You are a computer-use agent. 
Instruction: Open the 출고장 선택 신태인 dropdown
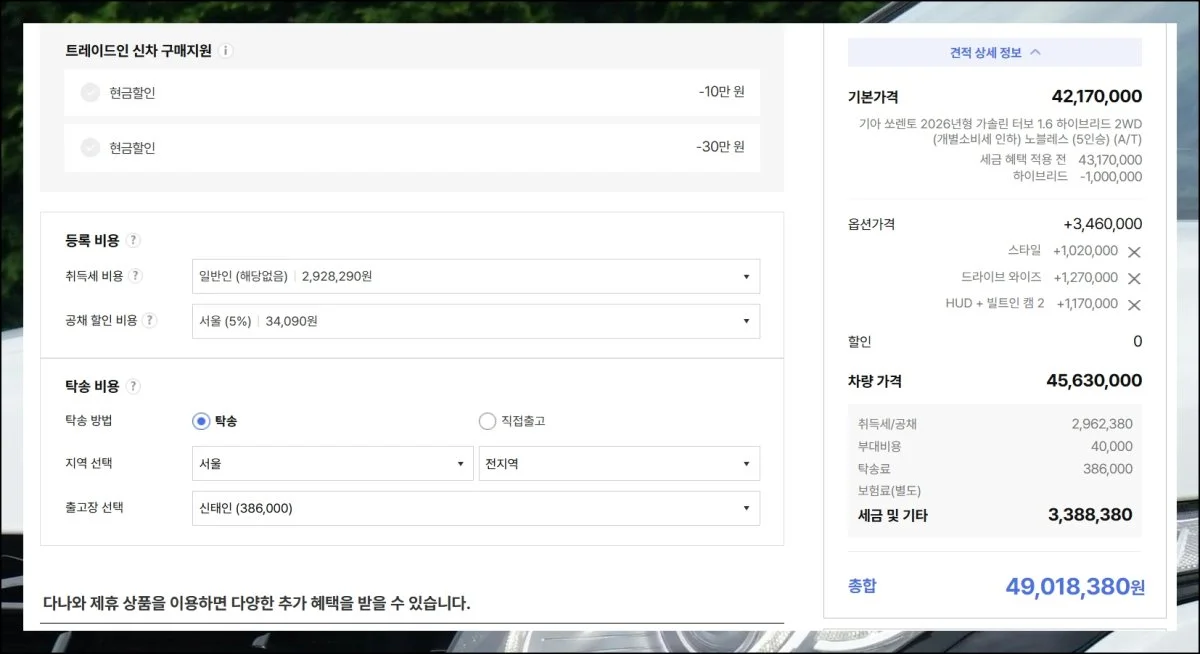pyautogui.click(x=475, y=509)
